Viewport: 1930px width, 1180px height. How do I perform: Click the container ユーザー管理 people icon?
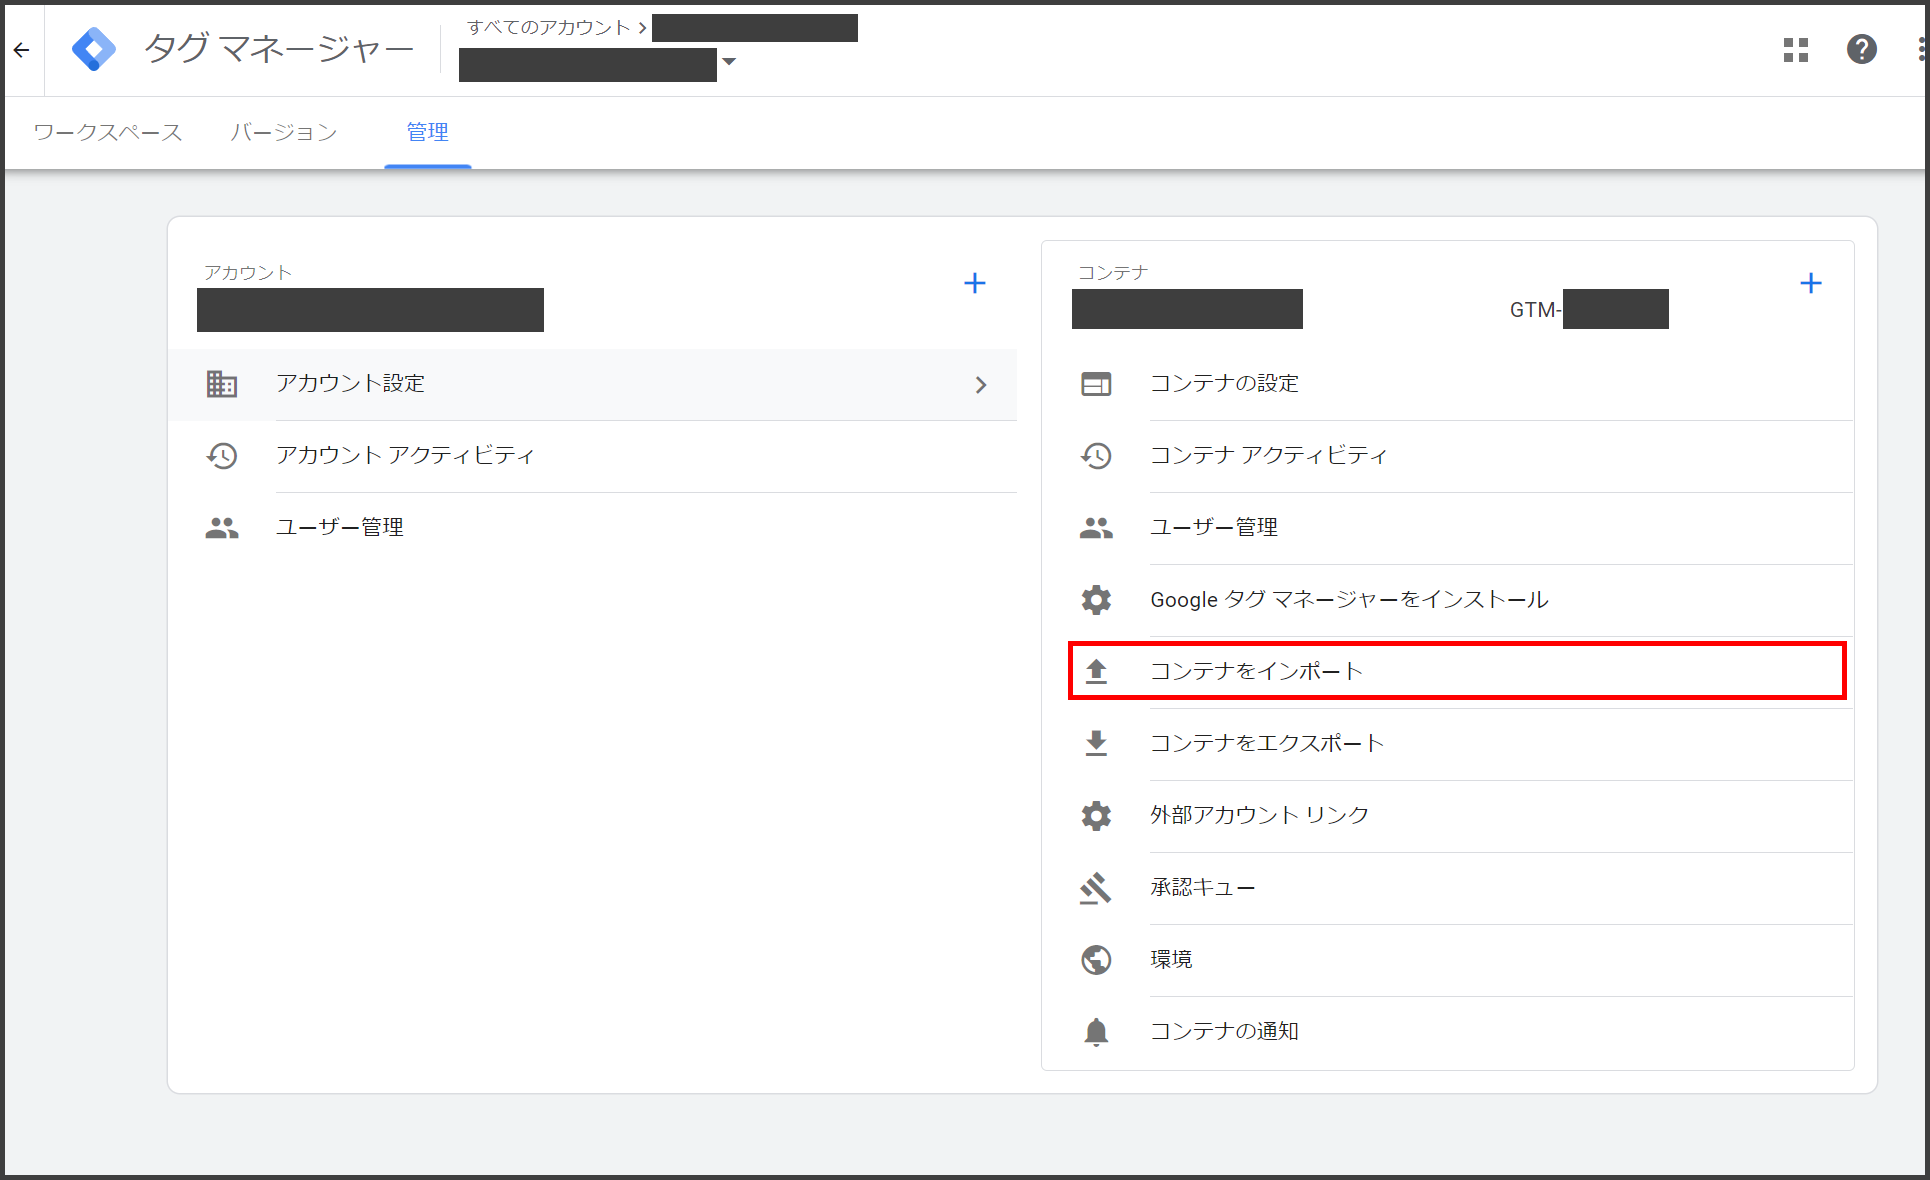1096,528
